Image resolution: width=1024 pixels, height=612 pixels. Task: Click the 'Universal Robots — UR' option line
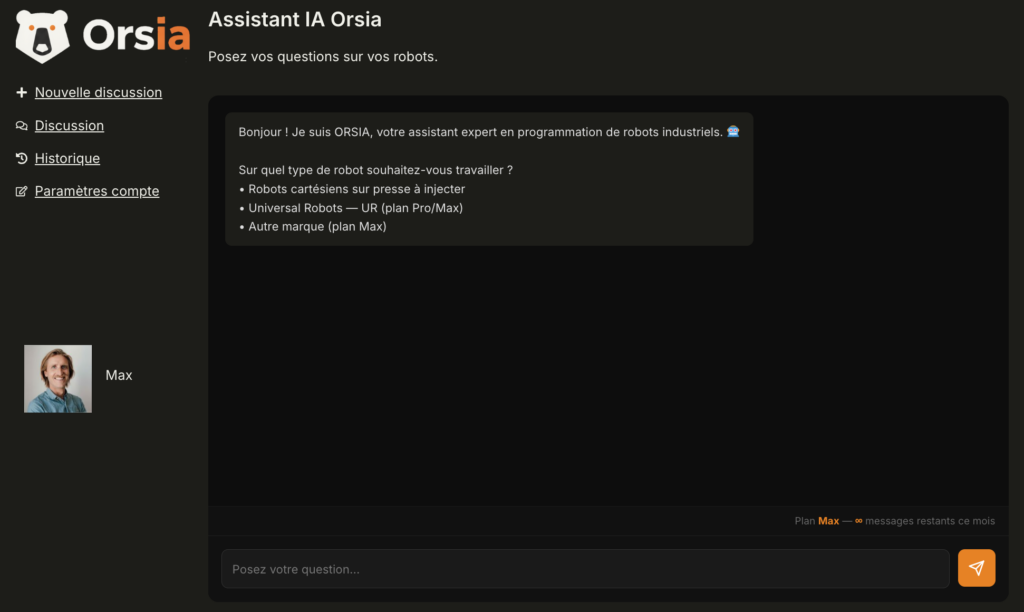355,208
